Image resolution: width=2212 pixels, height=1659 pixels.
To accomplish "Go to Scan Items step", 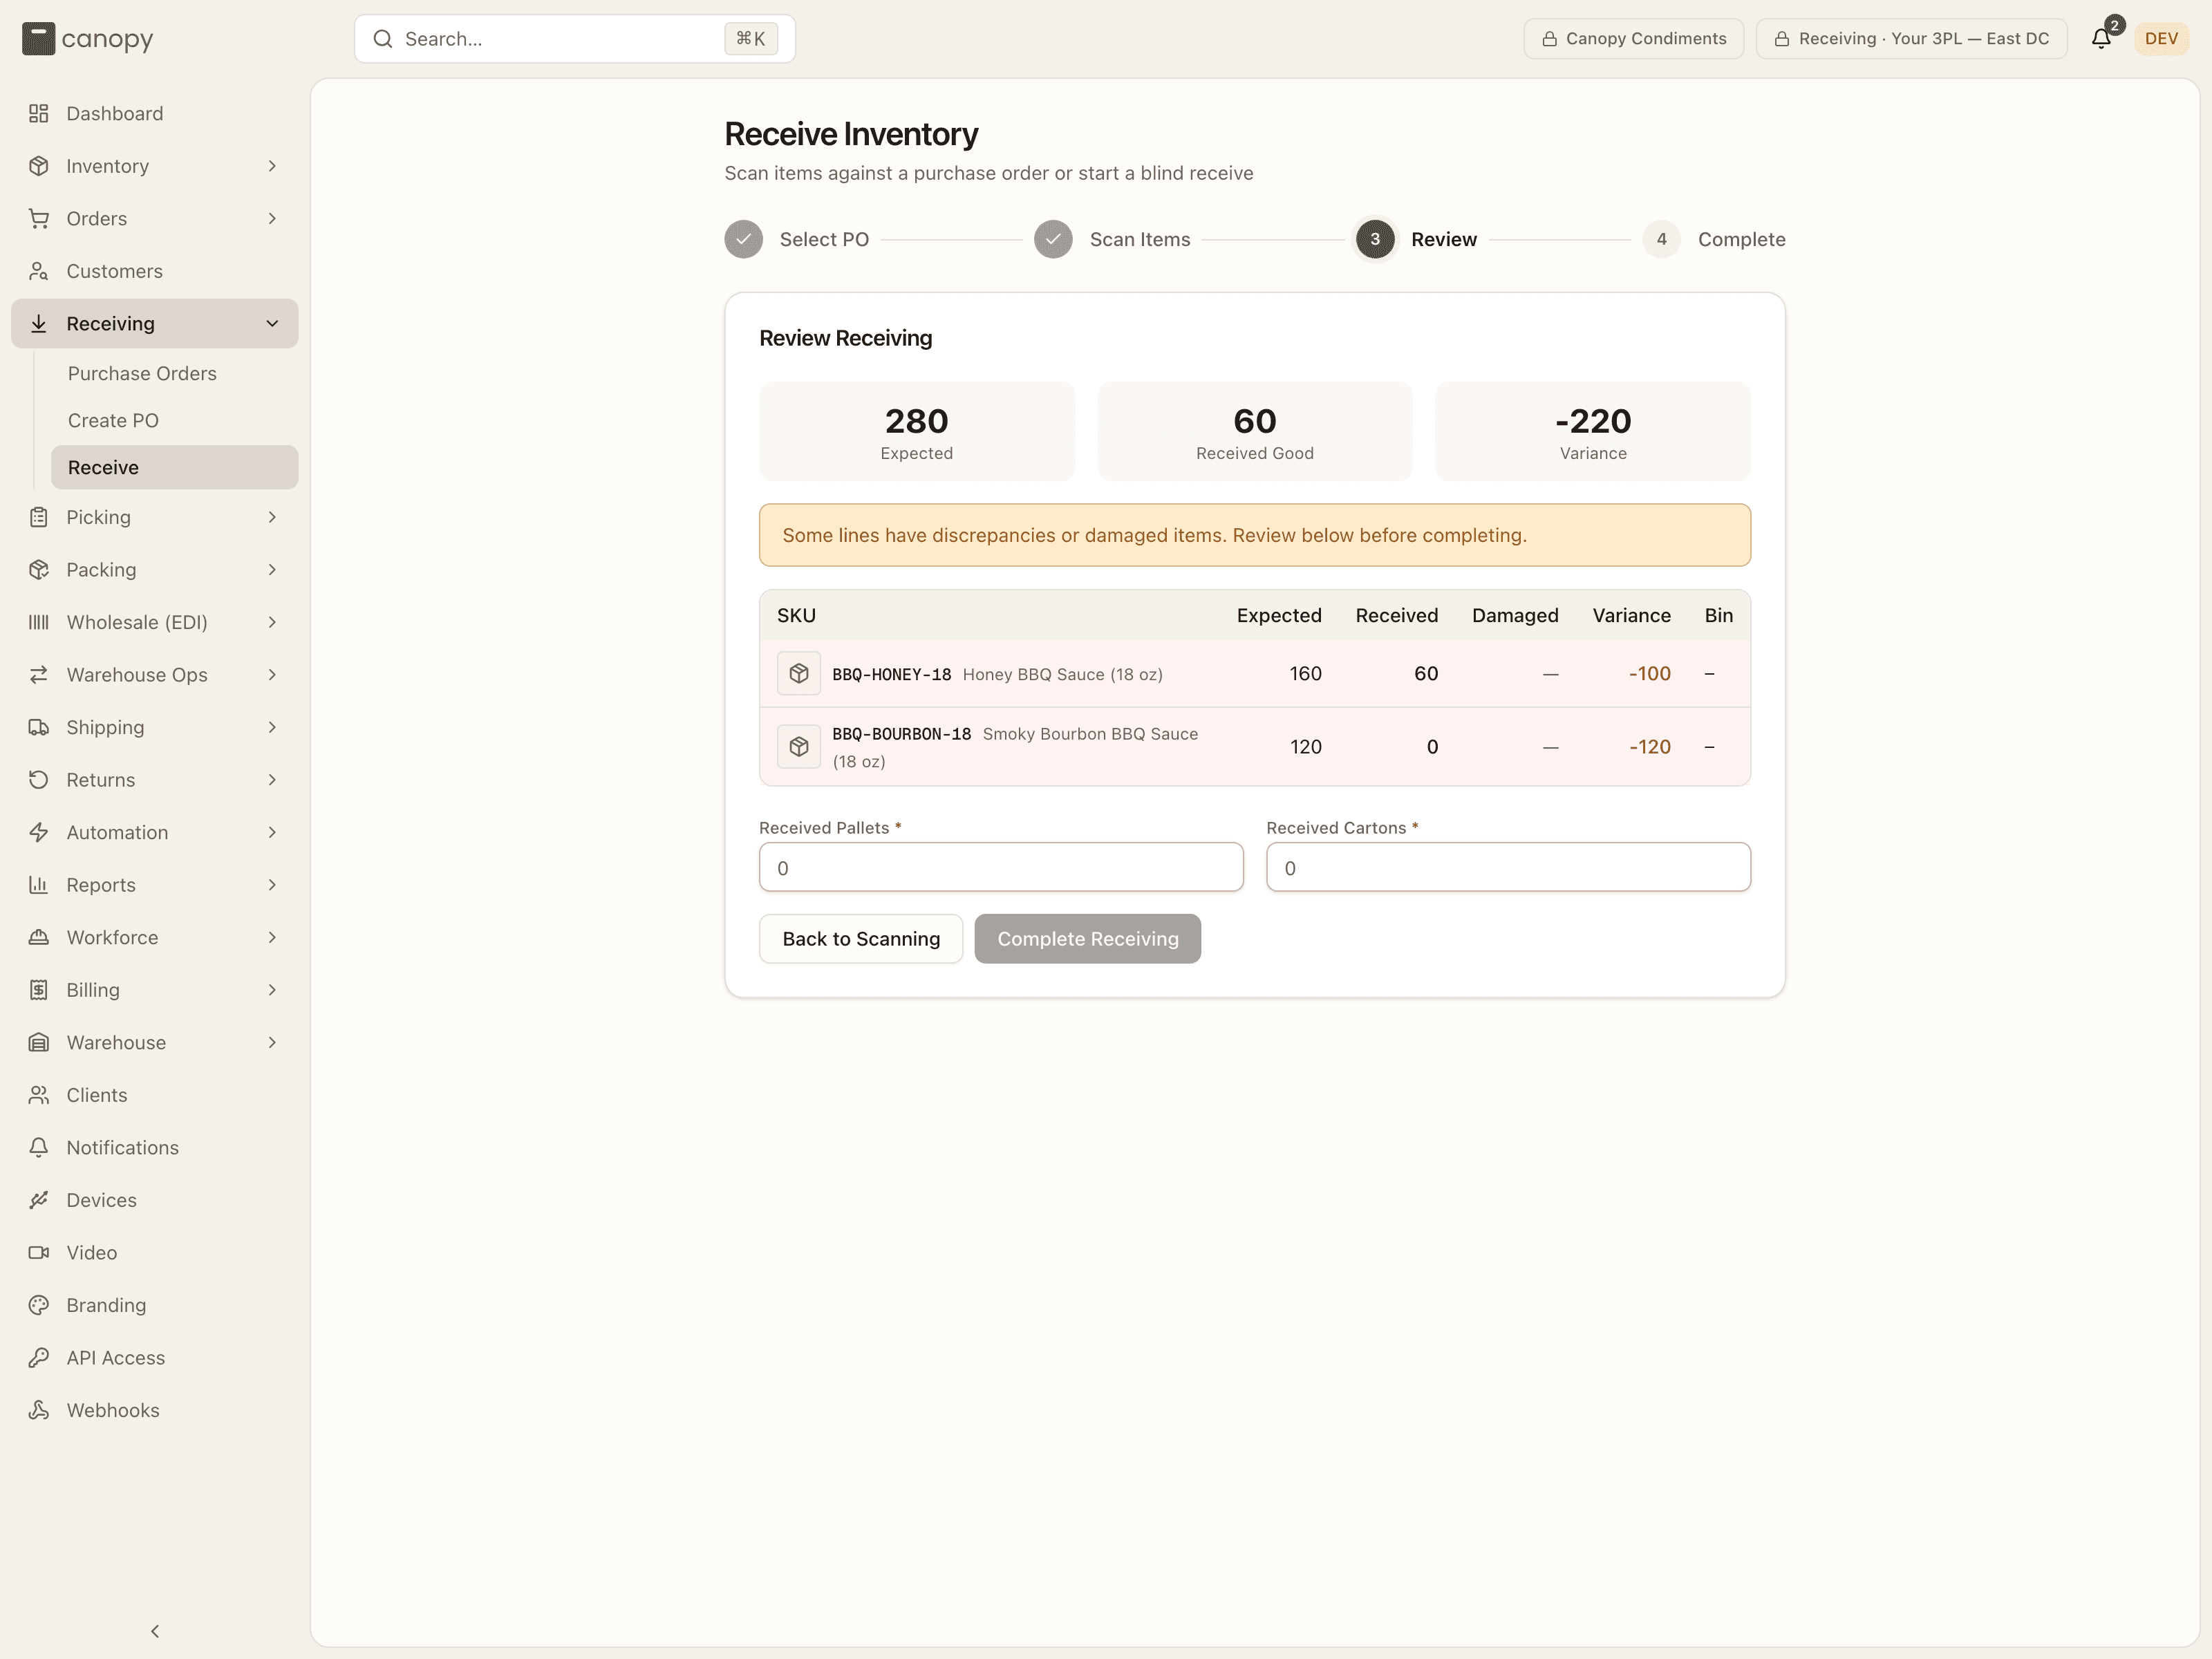I will tap(1112, 239).
